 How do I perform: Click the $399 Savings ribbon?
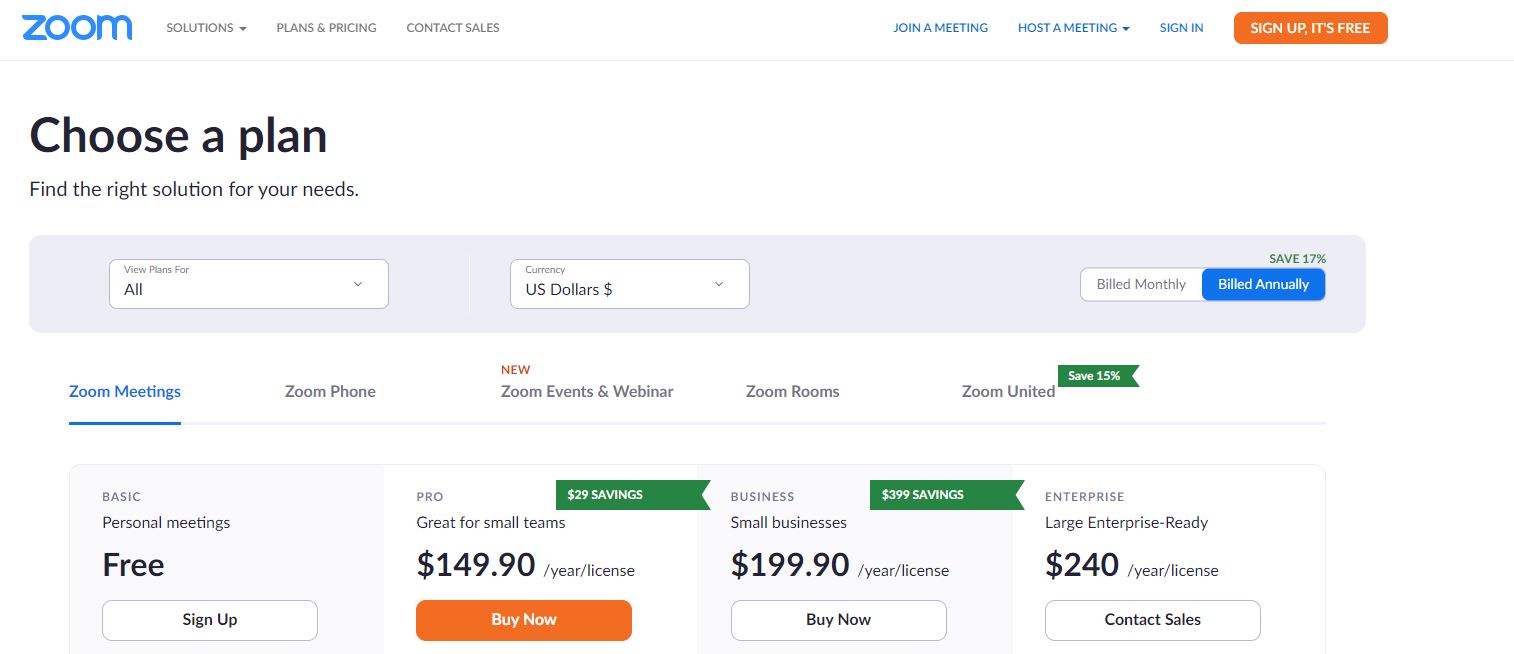pyautogui.click(x=946, y=494)
